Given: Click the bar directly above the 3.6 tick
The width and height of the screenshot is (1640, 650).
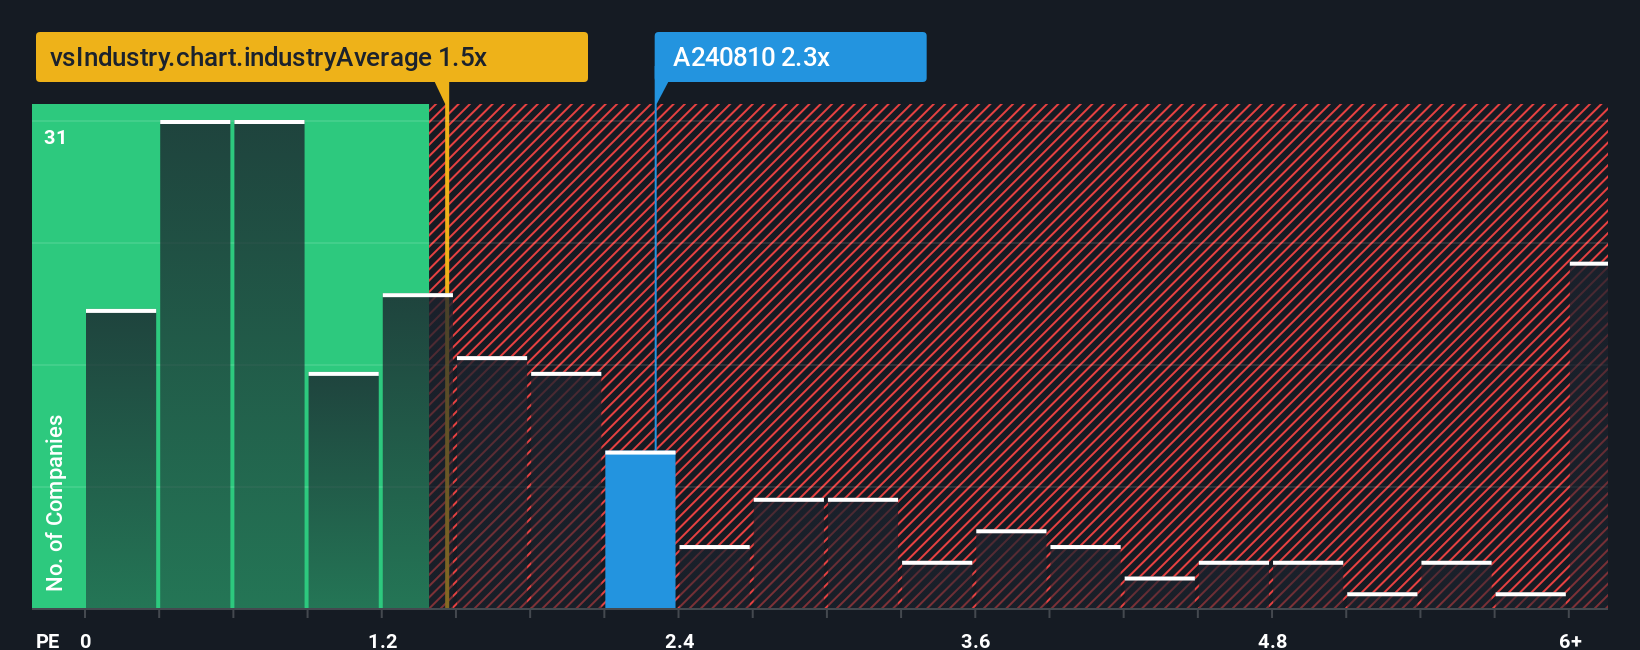Looking at the screenshot, I should 1011,569.
